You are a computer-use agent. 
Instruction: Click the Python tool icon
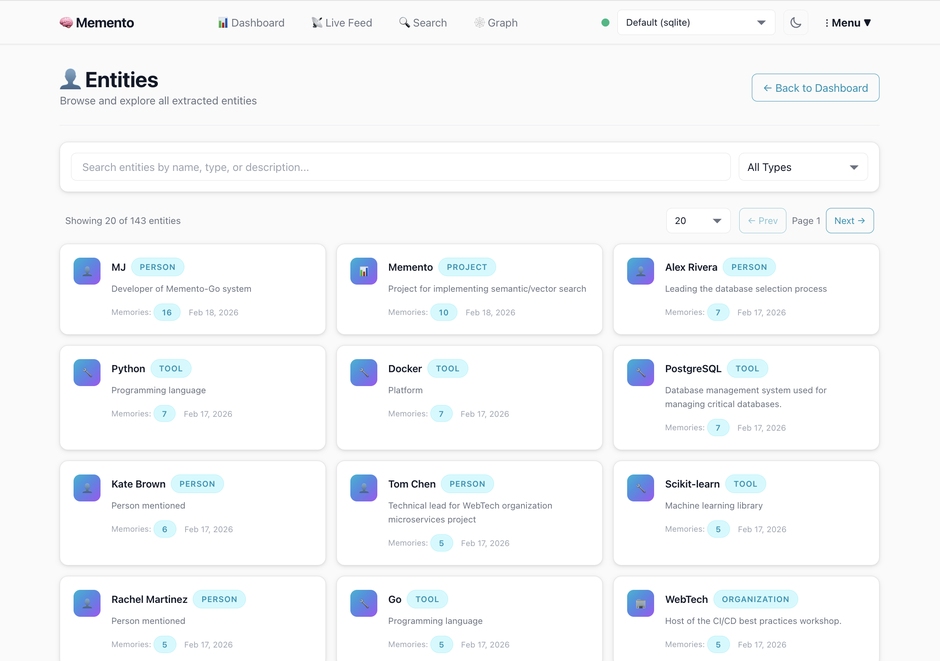[x=87, y=372]
